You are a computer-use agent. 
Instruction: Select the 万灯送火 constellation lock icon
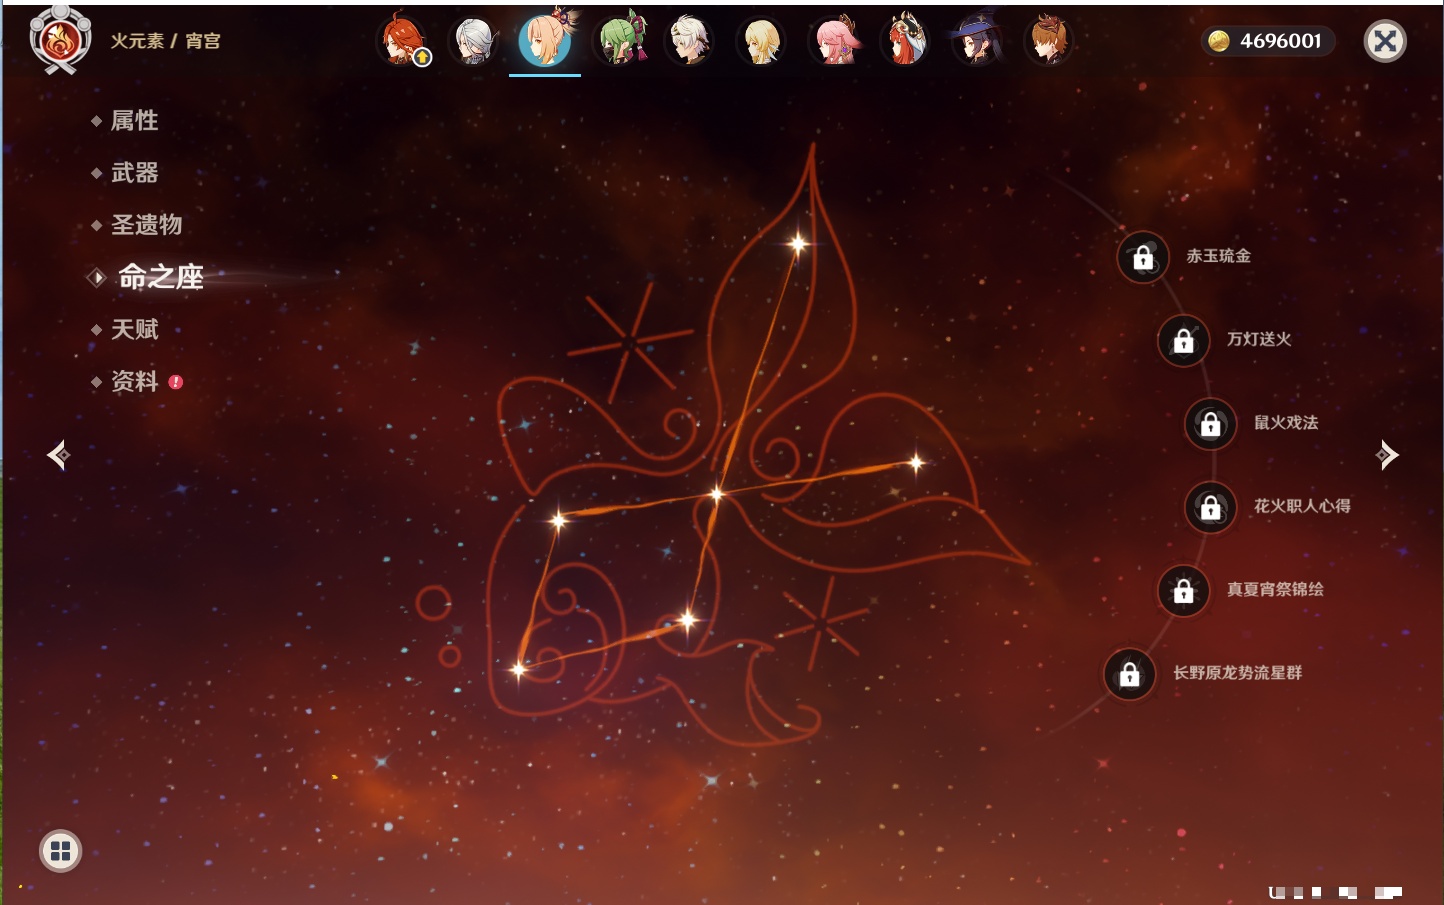[x=1183, y=341]
